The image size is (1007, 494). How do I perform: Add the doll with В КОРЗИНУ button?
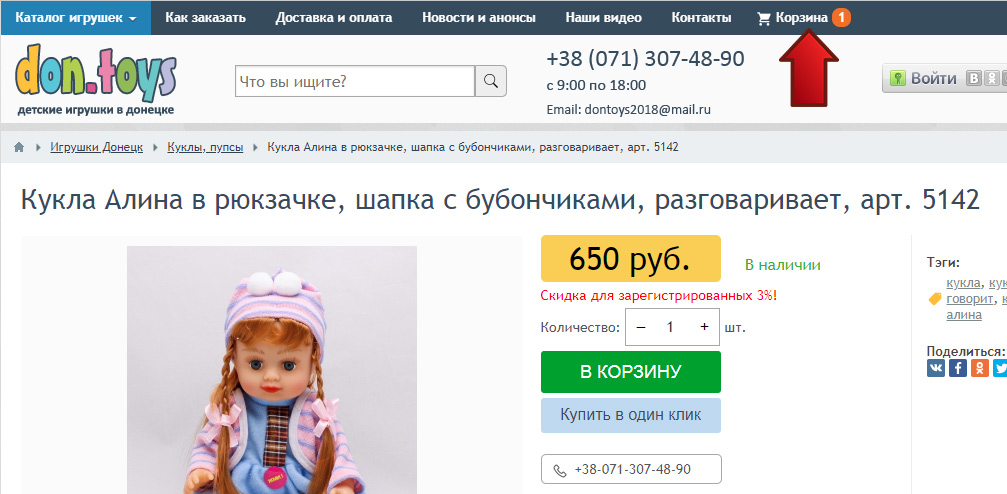[631, 372]
